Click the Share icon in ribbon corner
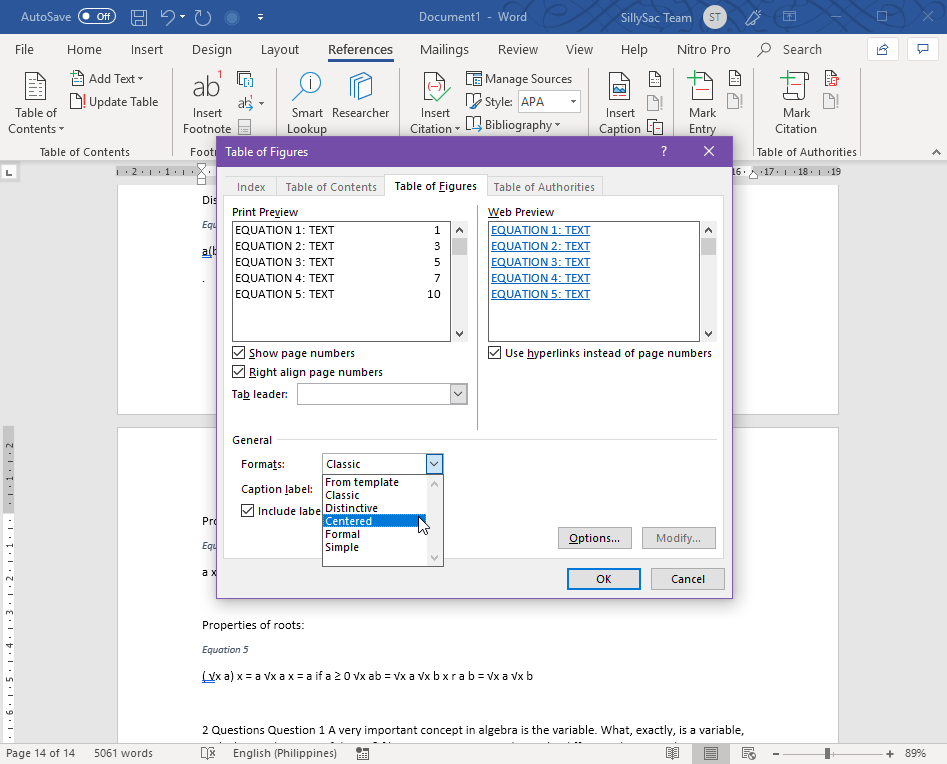The height and width of the screenshot is (764, 947). click(882, 50)
